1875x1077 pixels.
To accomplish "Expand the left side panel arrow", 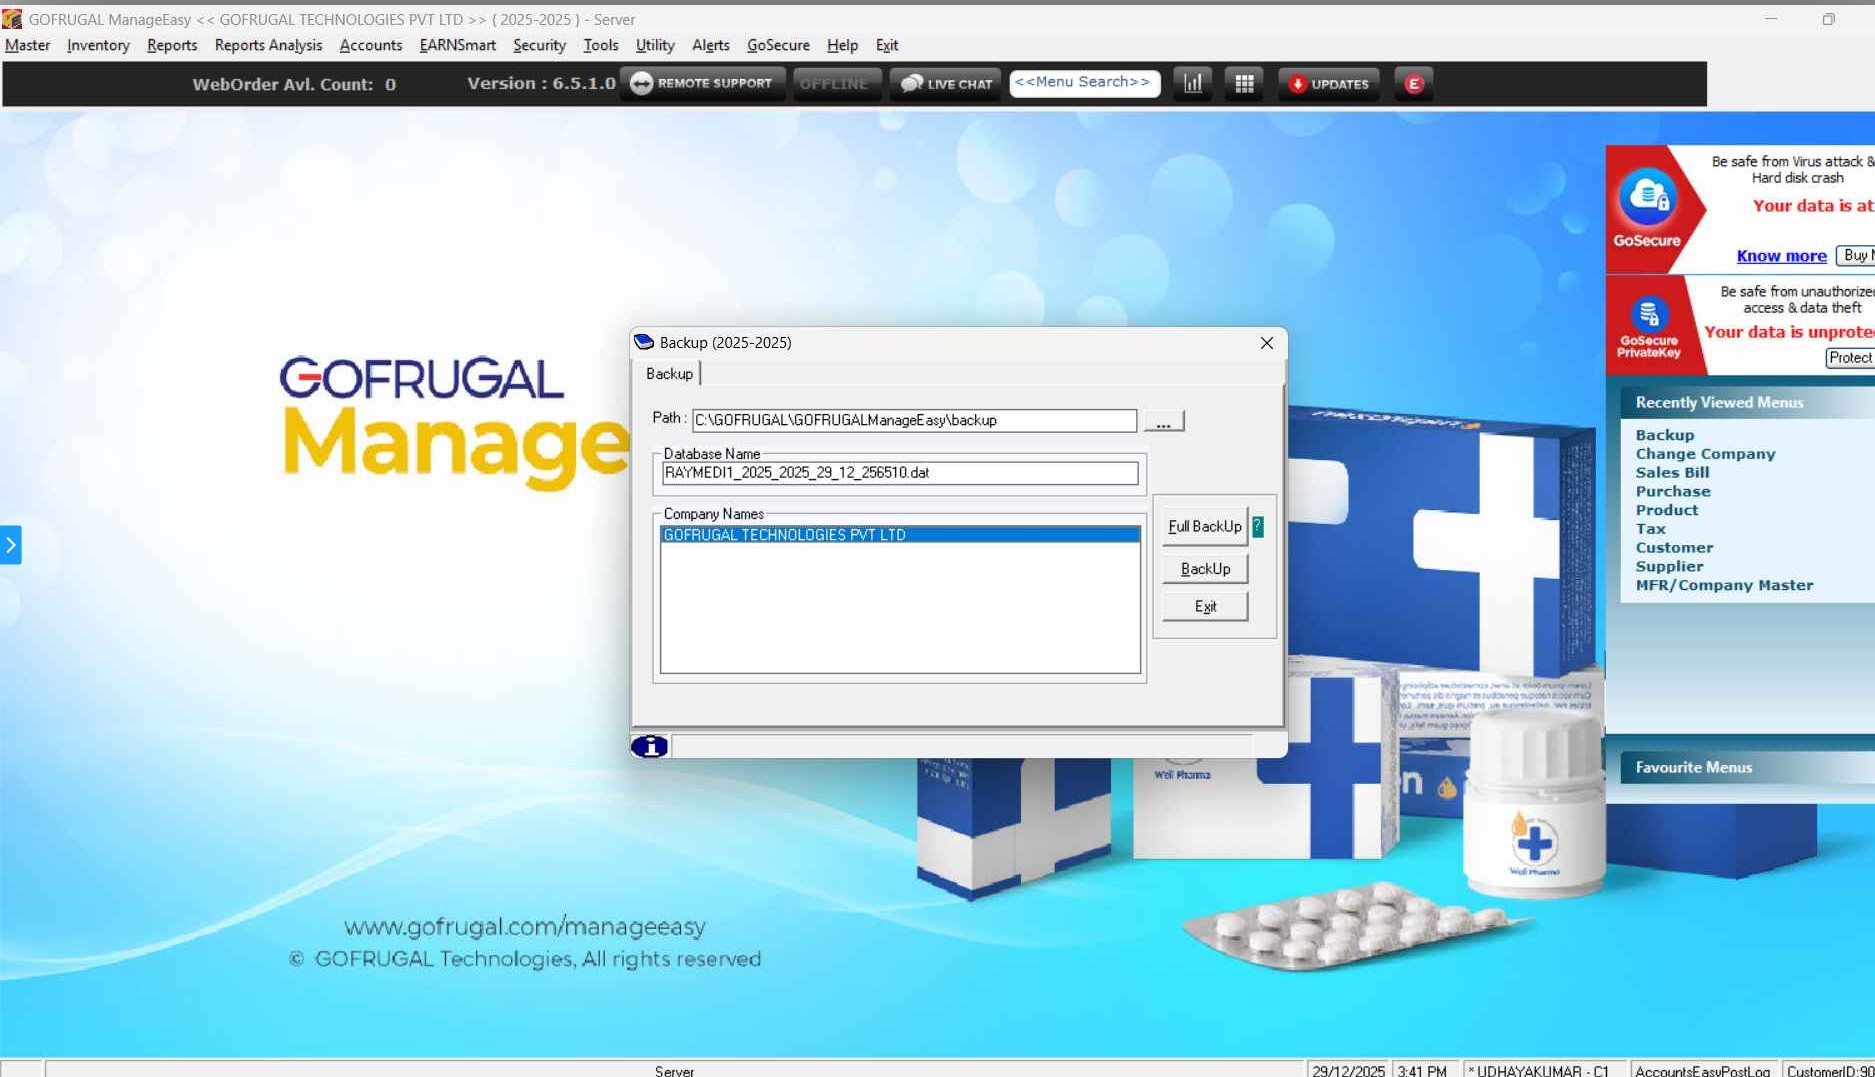I will 10,545.
